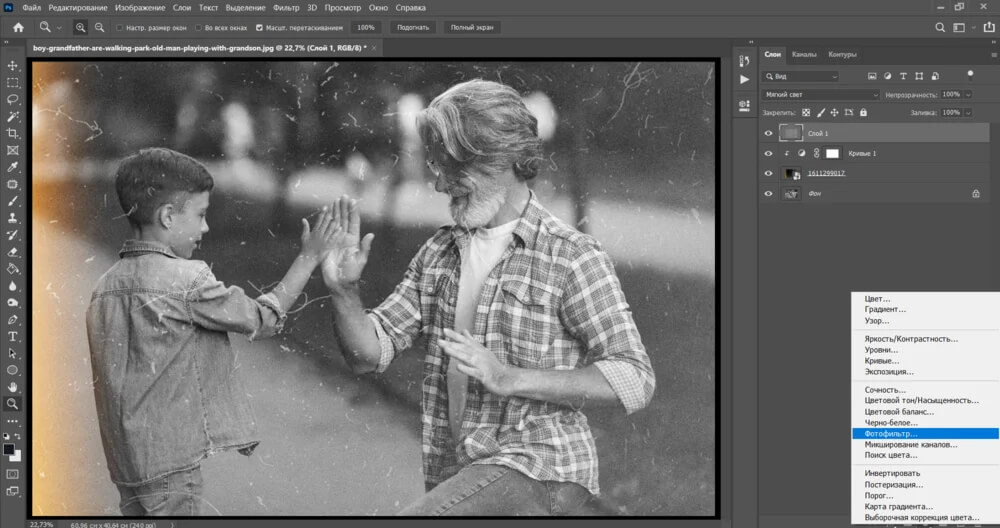
Task: Open the Вид layer filter dropdown
Action: [x=801, y=76]
